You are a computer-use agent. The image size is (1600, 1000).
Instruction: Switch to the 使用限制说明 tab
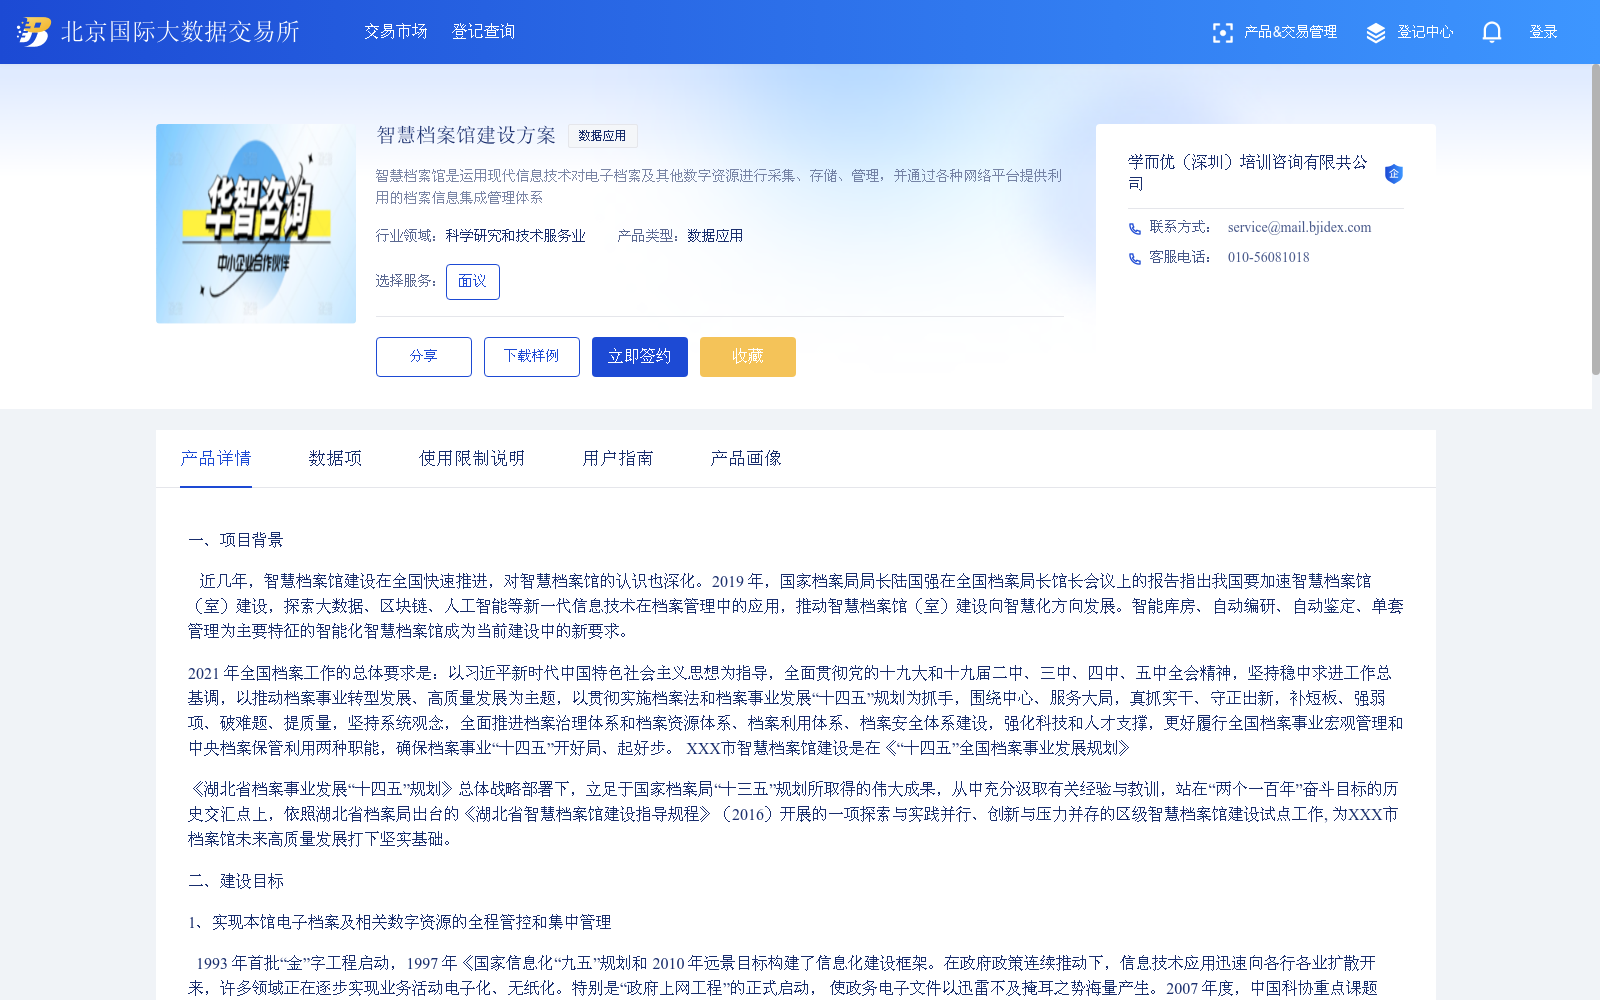472,458
